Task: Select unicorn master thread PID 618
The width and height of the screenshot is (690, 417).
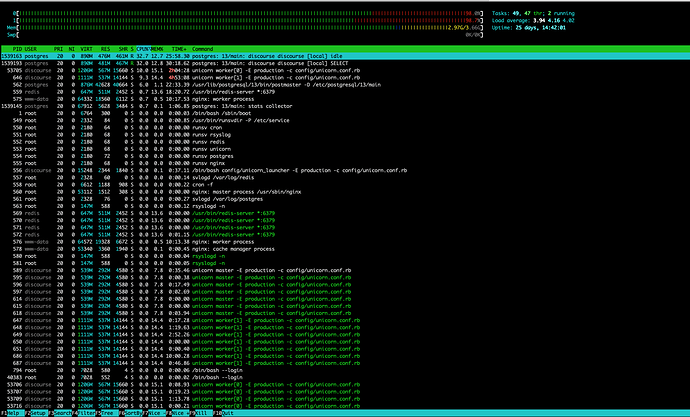Action: click(345, 313)
